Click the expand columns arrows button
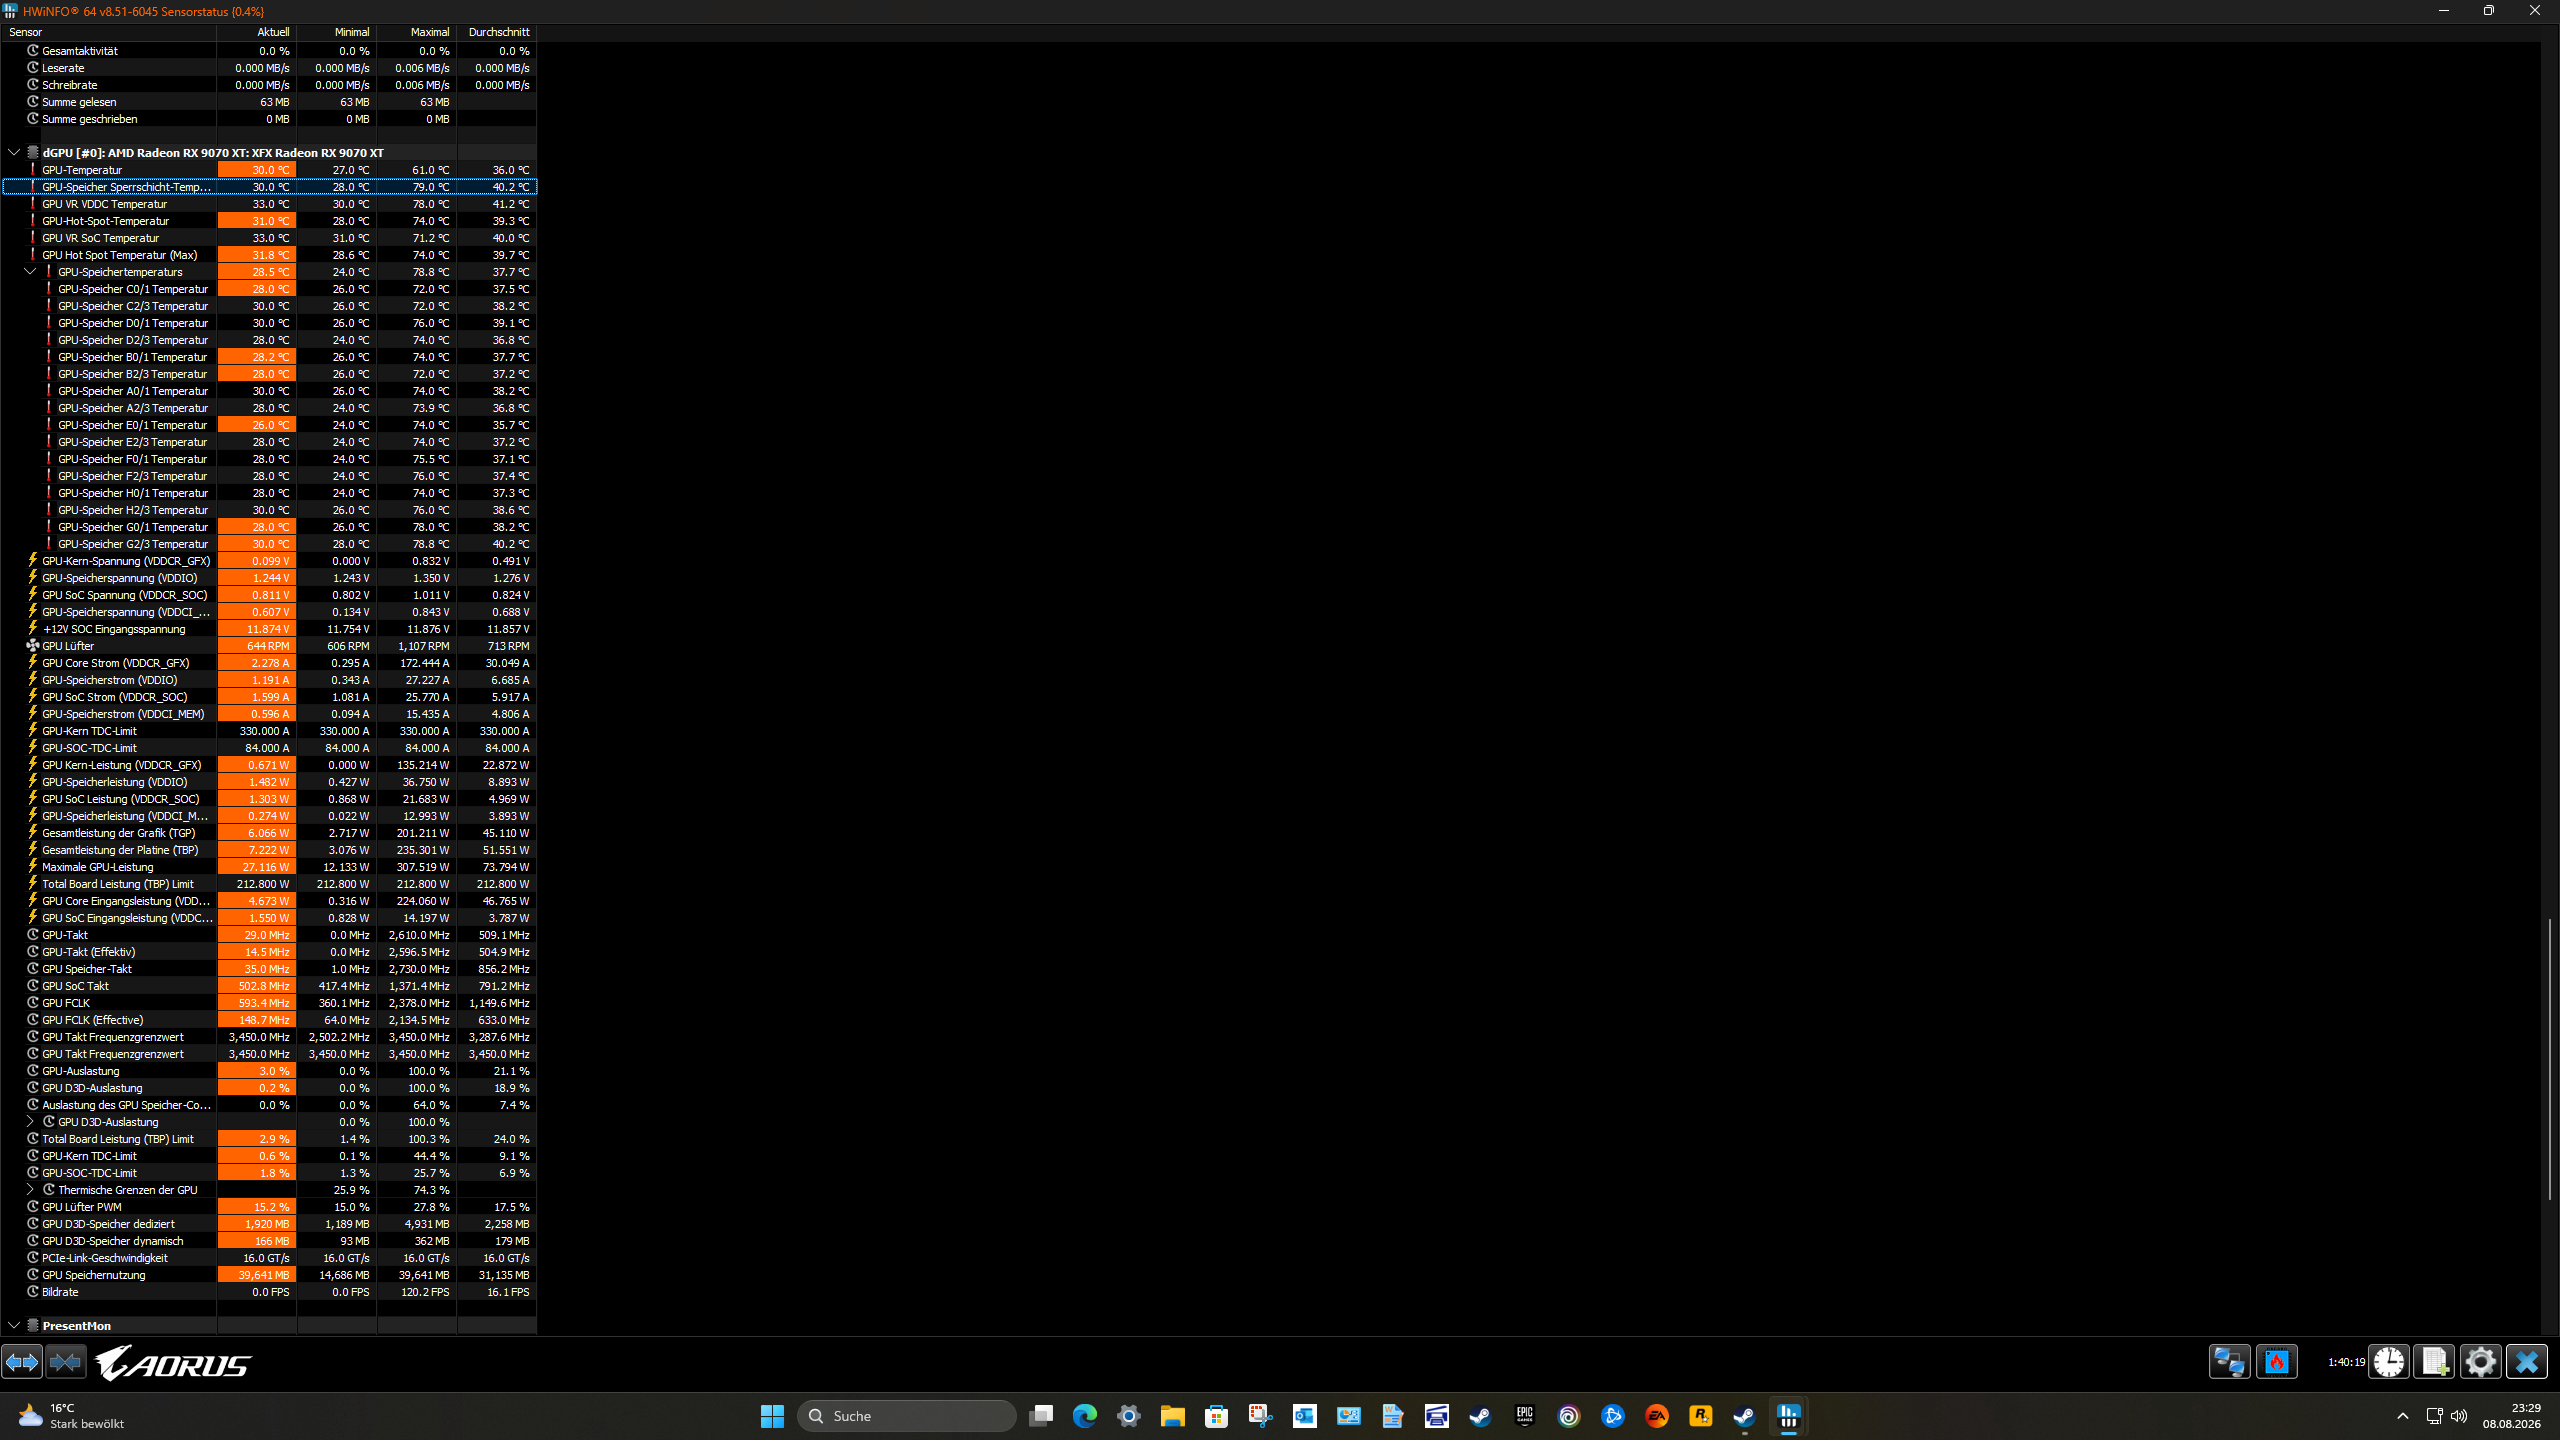Image resolution: width=2560 pixels, height=1440 pixels. pos(22,1362)
